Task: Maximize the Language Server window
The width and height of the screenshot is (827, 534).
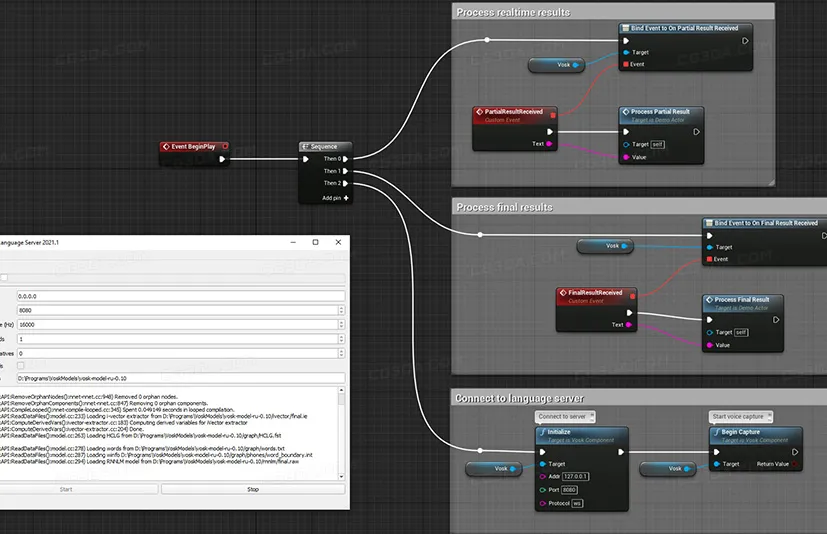Action: [x=315, y=242]
